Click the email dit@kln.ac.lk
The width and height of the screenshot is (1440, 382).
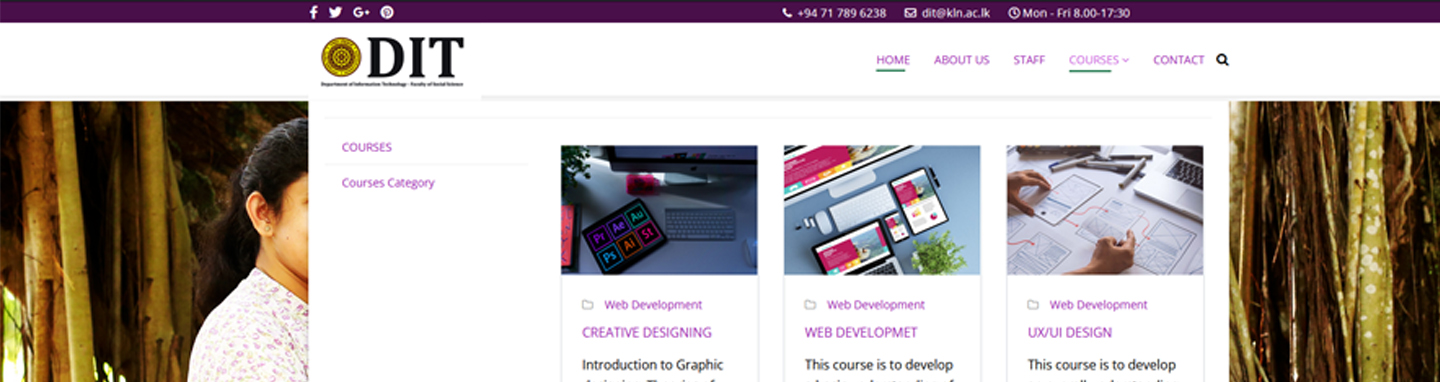tap(956, 13)
